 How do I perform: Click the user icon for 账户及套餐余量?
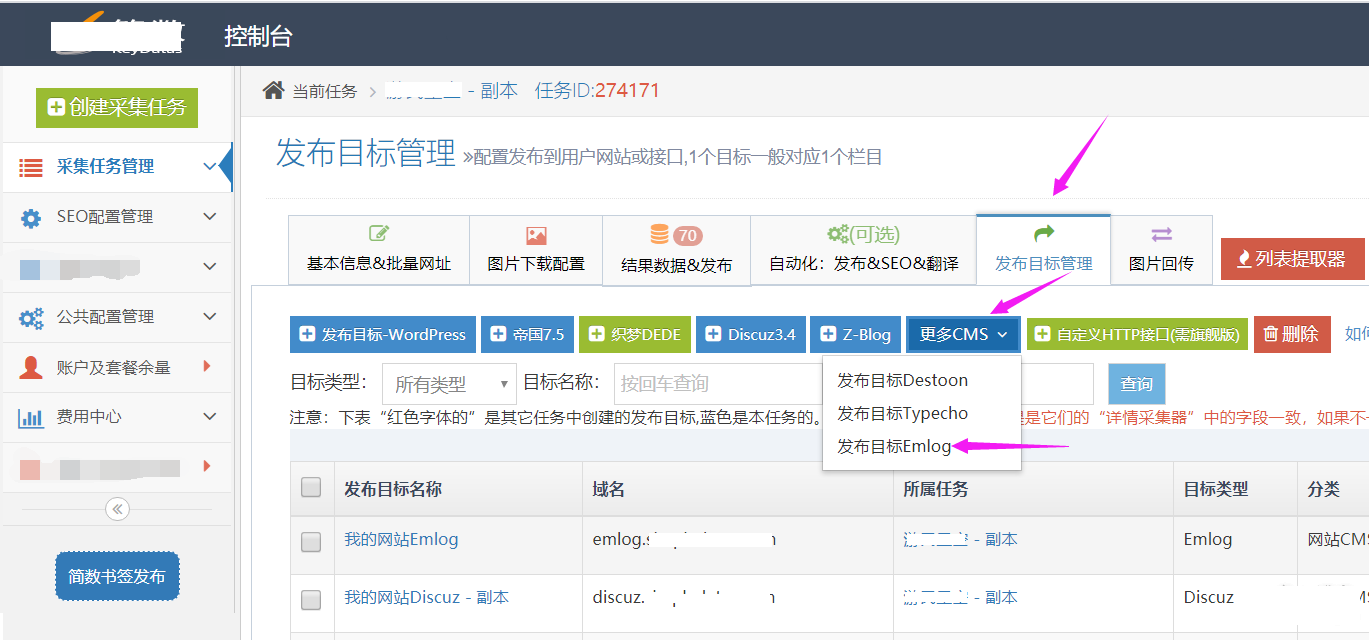(31, 368)
